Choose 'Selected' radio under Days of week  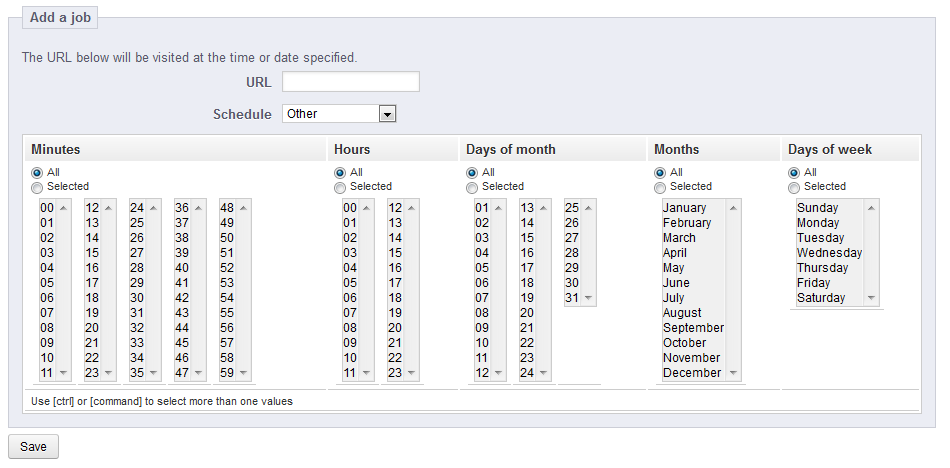click(x=794, y=187)
